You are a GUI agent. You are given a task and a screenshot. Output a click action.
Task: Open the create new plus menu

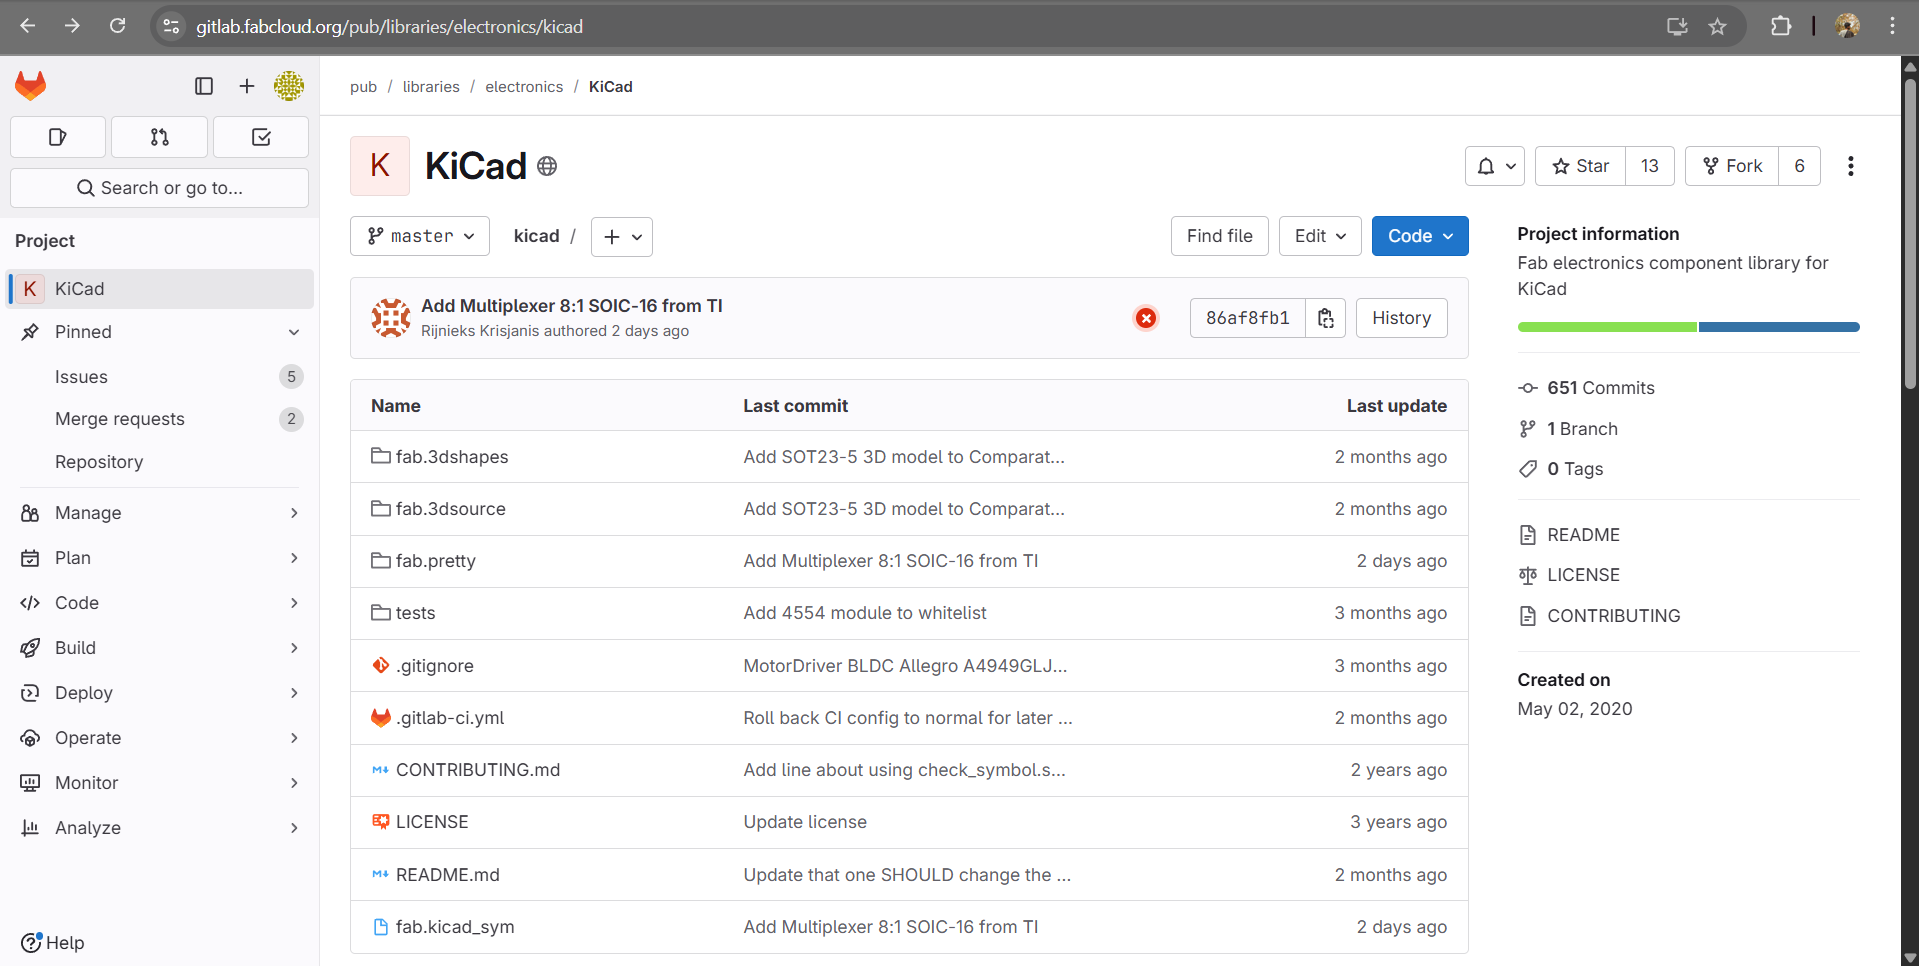pyautogui.click(x=247, y=86)
